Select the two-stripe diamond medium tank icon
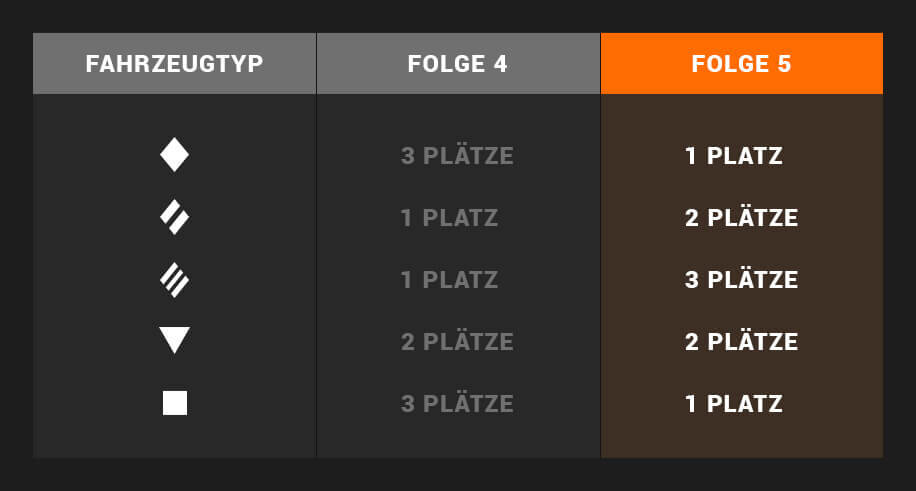The image size is (916, 491). [x=175, y=217]
